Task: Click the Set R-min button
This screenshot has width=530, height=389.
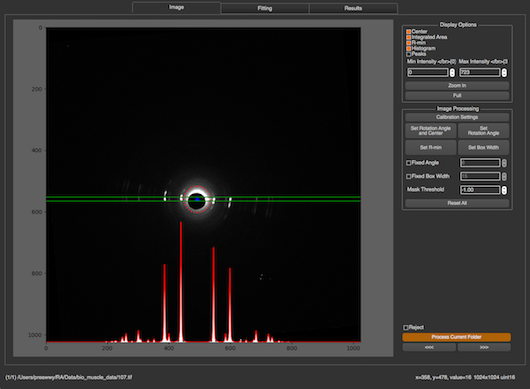Action: coord(431,147)
